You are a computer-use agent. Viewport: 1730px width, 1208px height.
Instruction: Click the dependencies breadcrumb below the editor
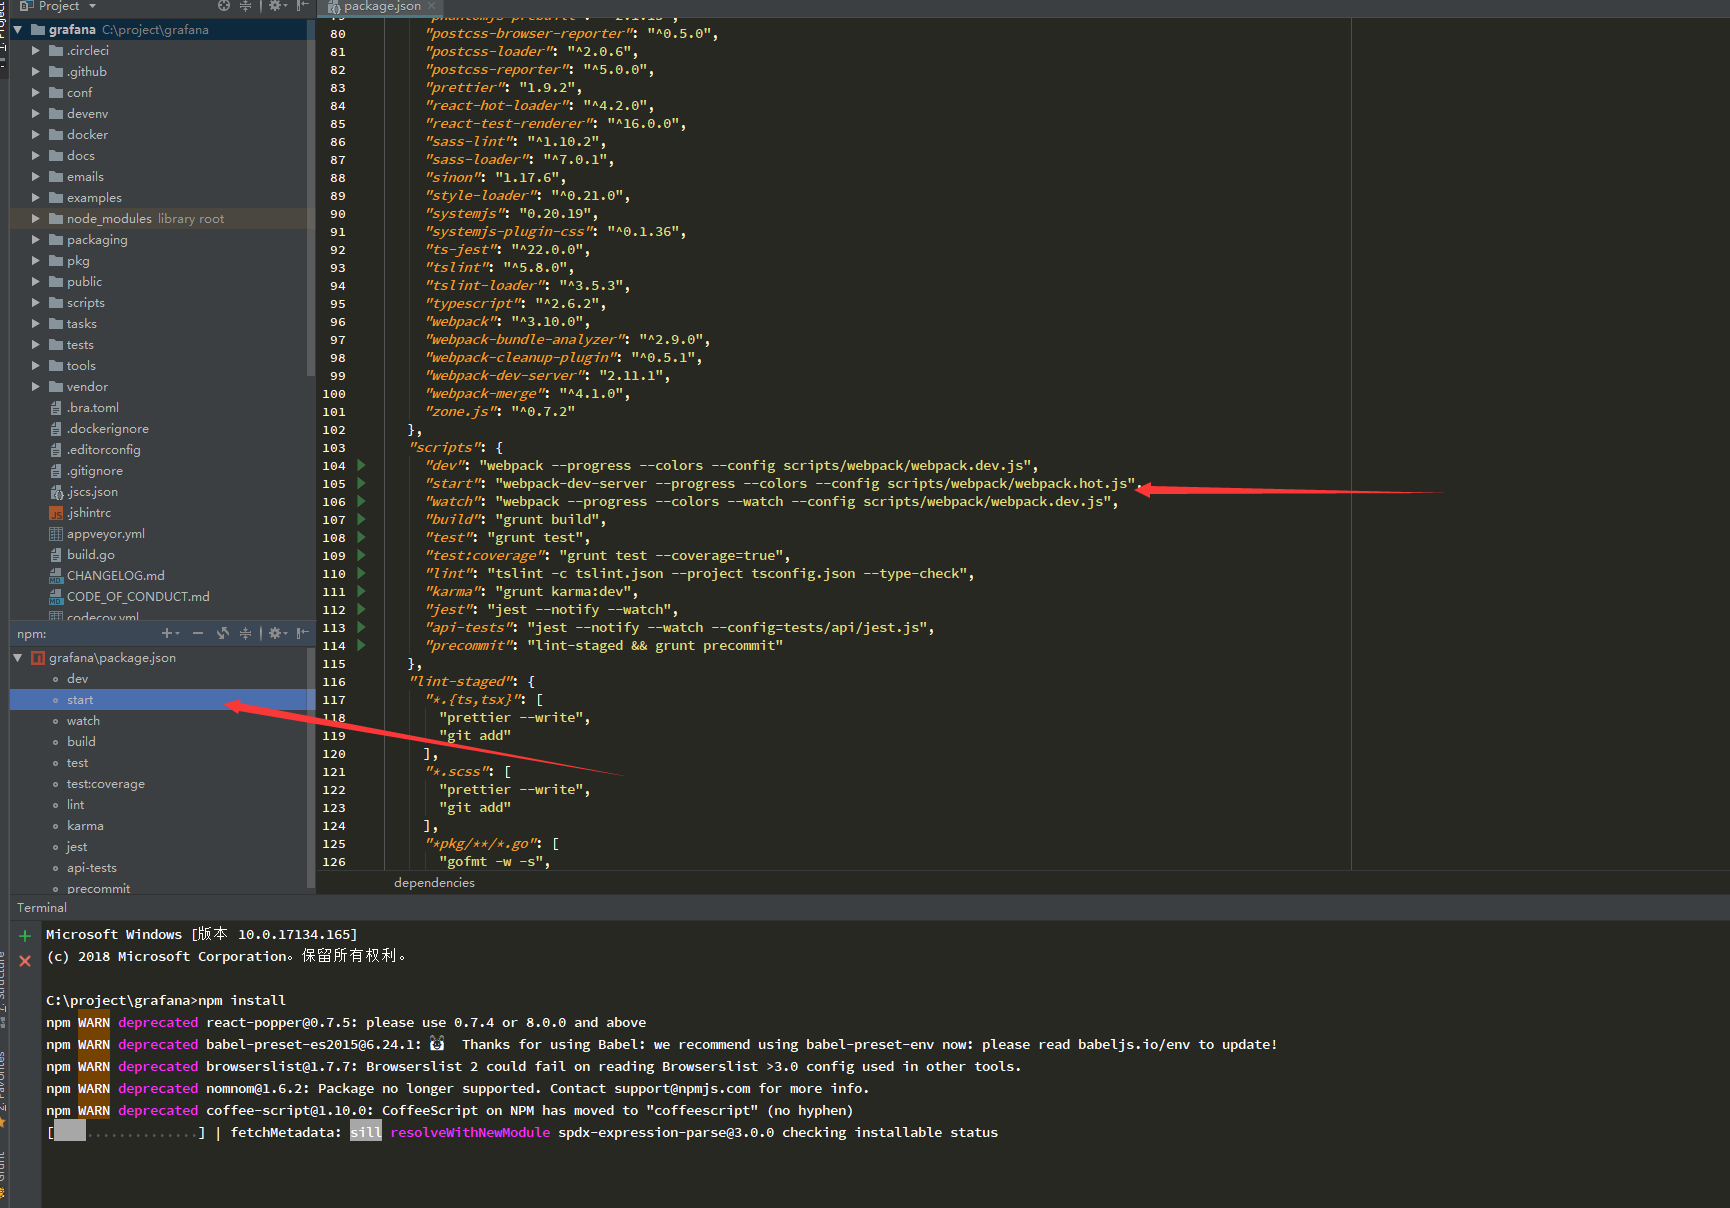point(434,882)
